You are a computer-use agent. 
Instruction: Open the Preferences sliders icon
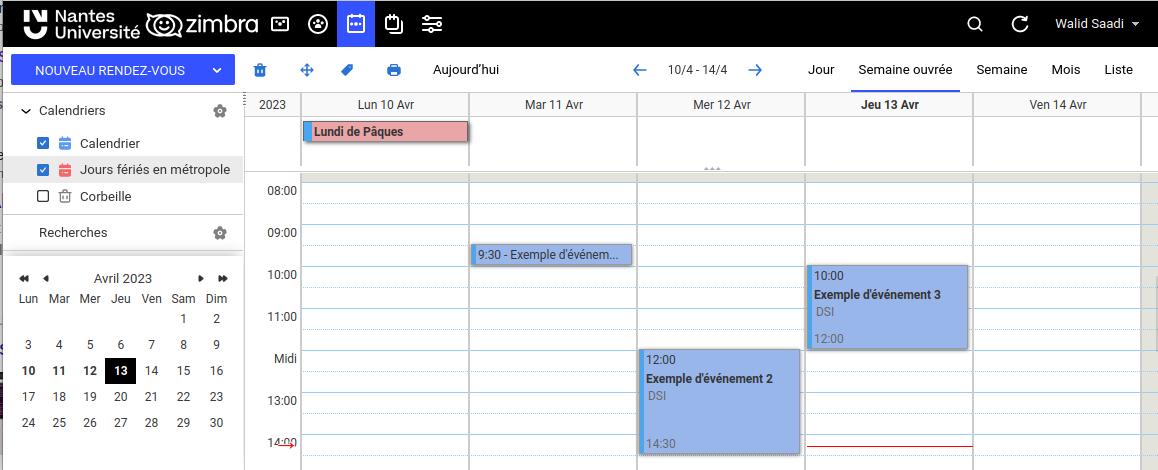pyautogui.click(x=432, y=24)
